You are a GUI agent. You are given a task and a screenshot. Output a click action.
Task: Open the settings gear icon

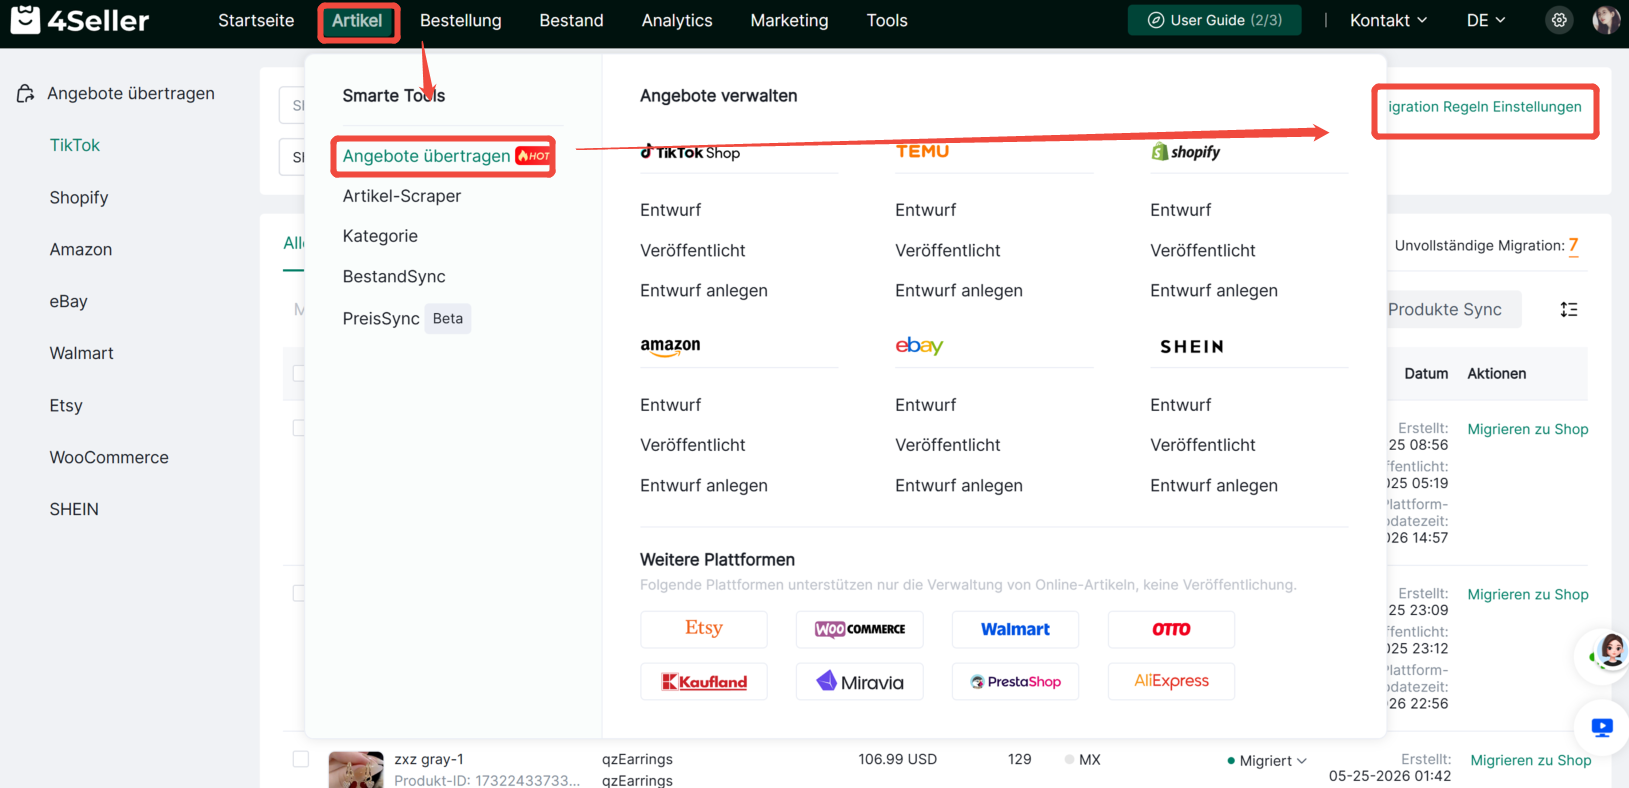1559,20
